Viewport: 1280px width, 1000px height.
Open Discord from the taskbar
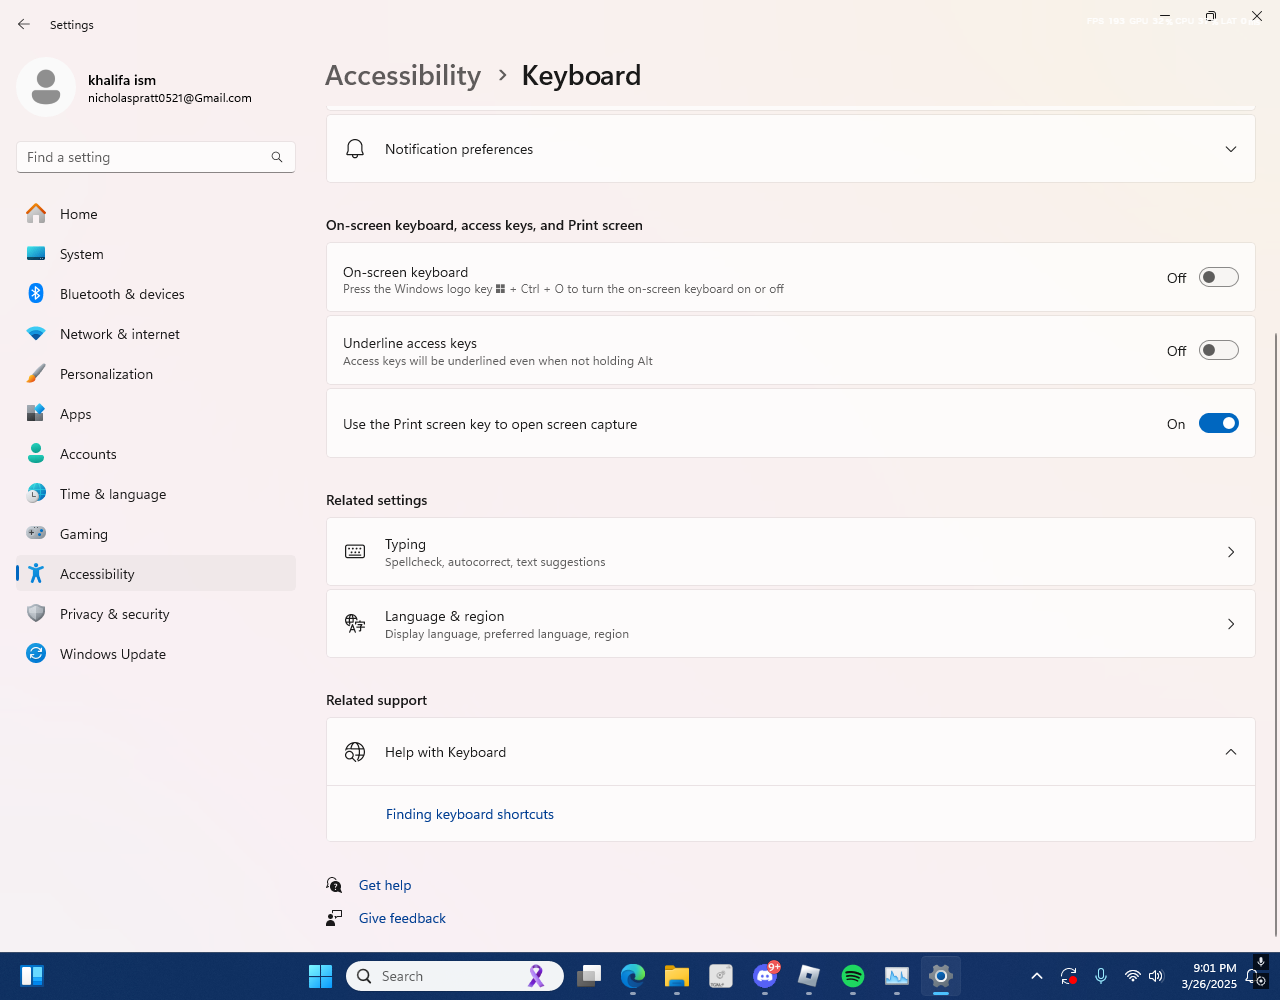(765, 976)
